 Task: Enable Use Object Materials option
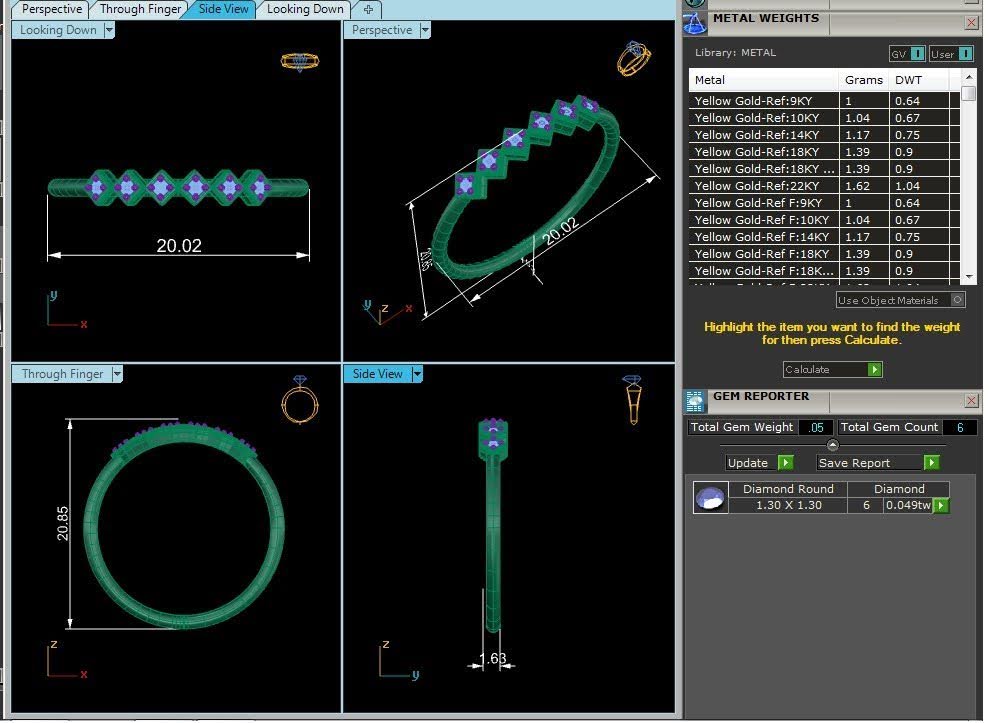click(900, 300)
